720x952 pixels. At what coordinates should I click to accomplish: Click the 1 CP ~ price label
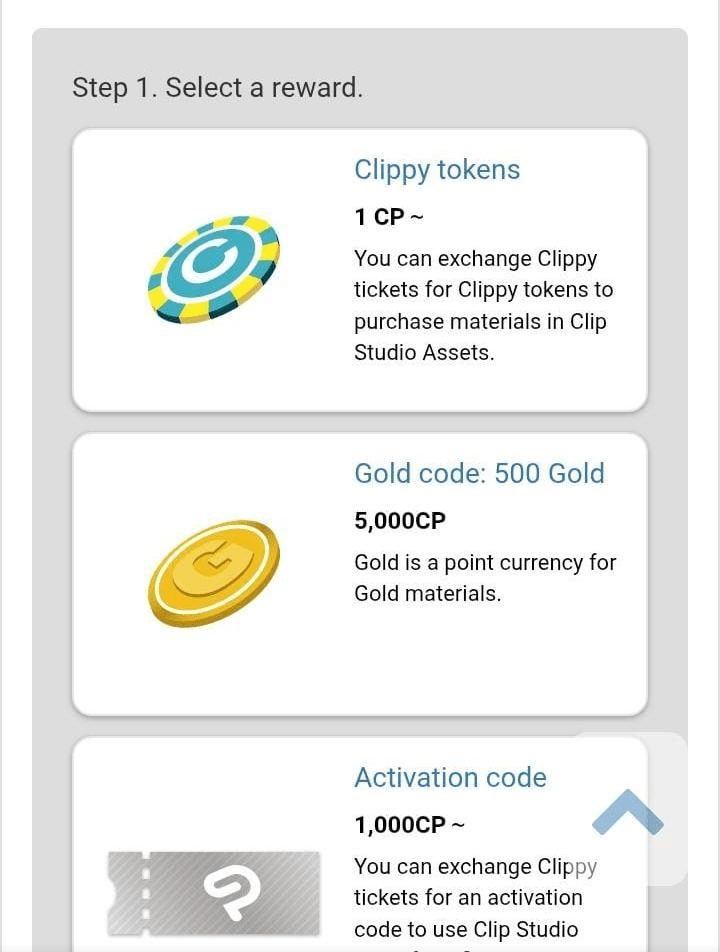[x=389, y=217]
